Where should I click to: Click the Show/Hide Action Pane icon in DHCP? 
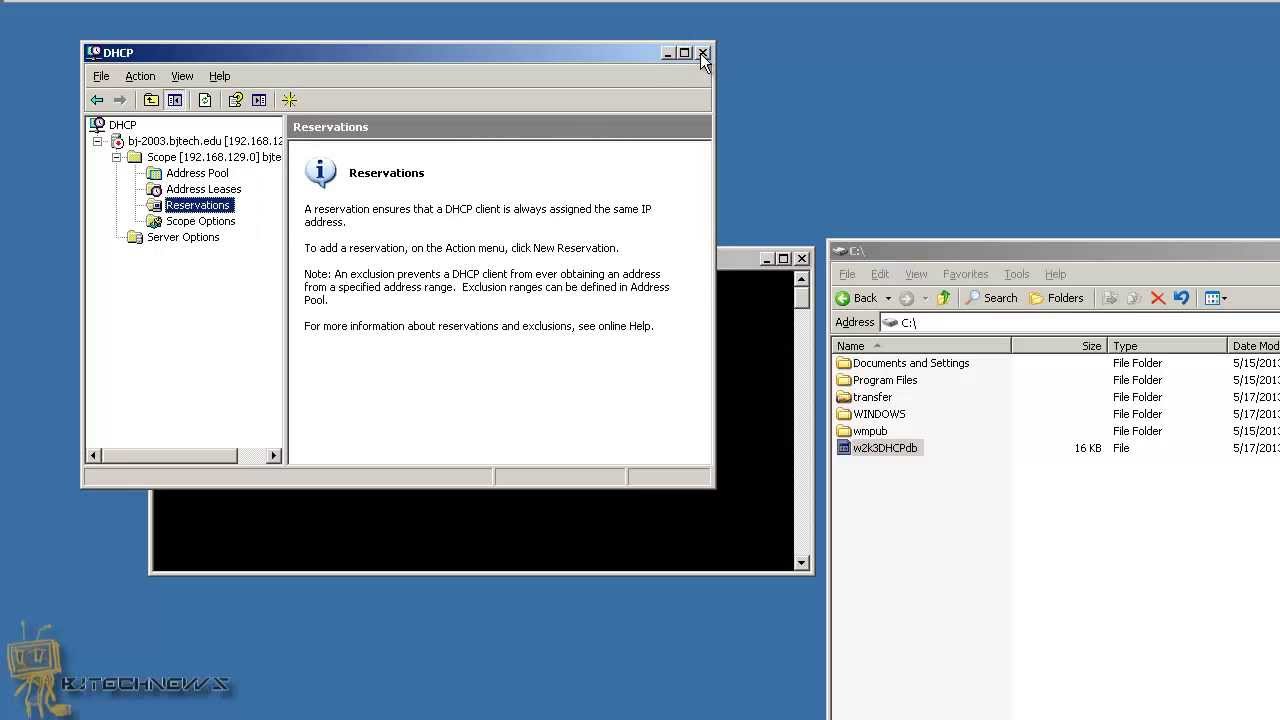259,100
